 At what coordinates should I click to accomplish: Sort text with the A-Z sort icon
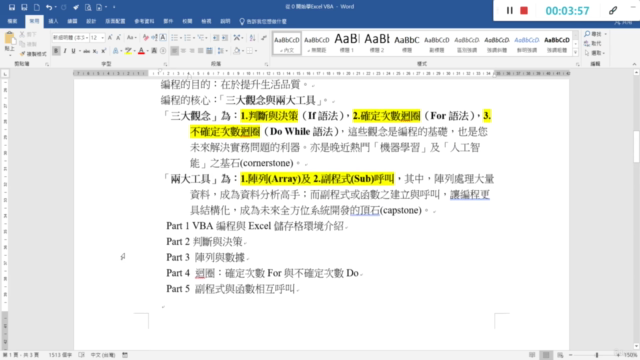(252, 38)
